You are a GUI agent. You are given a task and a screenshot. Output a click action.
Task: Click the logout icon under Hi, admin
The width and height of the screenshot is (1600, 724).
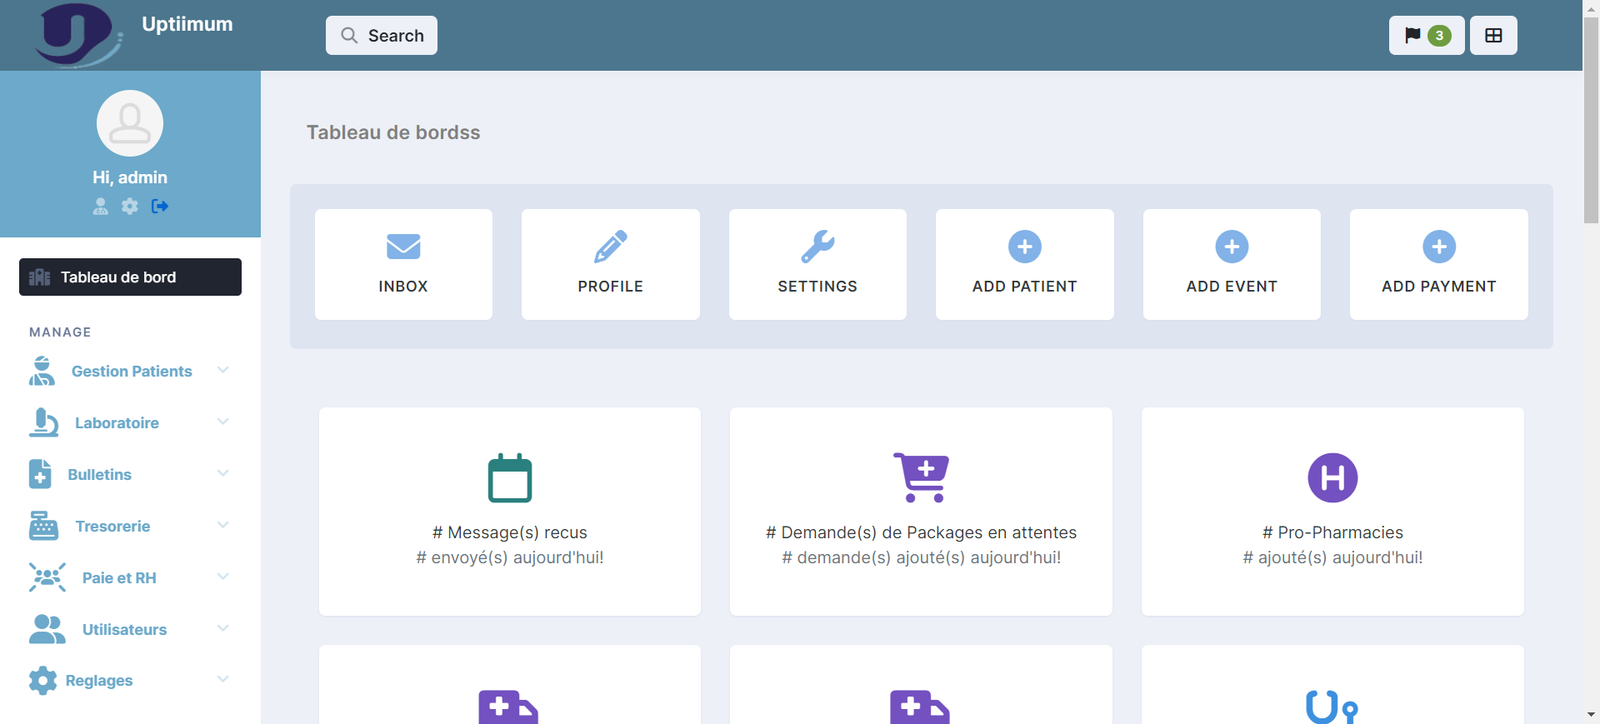click(x=160, y=206)
